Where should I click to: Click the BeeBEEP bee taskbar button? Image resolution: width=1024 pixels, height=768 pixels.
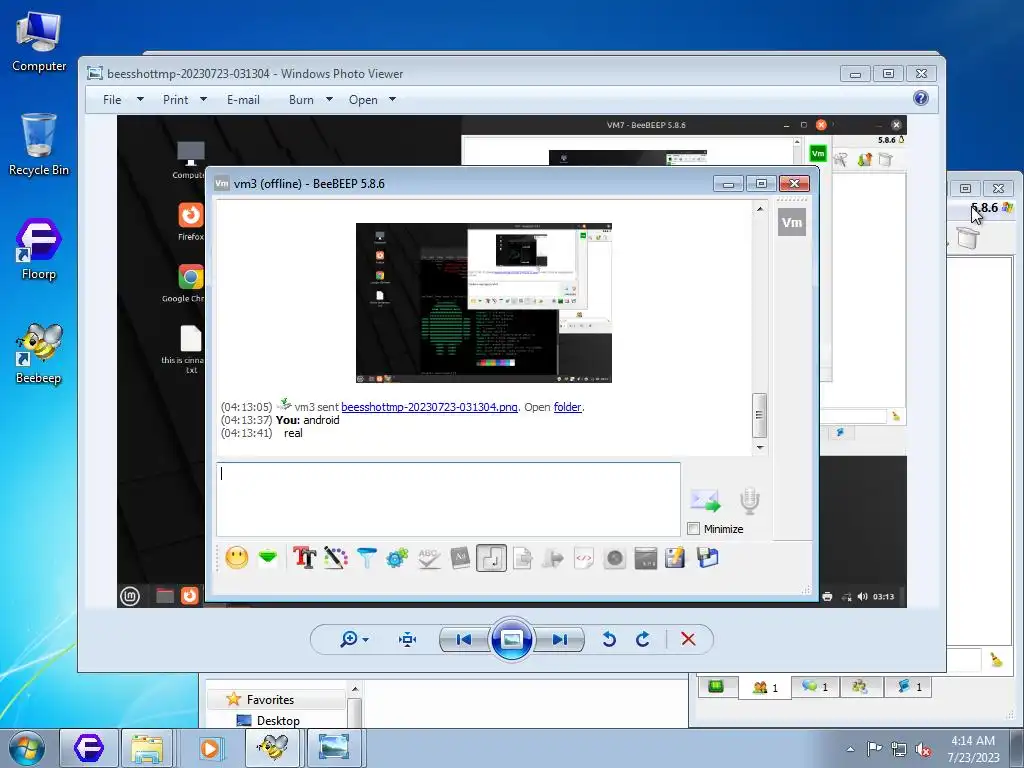coord(273,748)
